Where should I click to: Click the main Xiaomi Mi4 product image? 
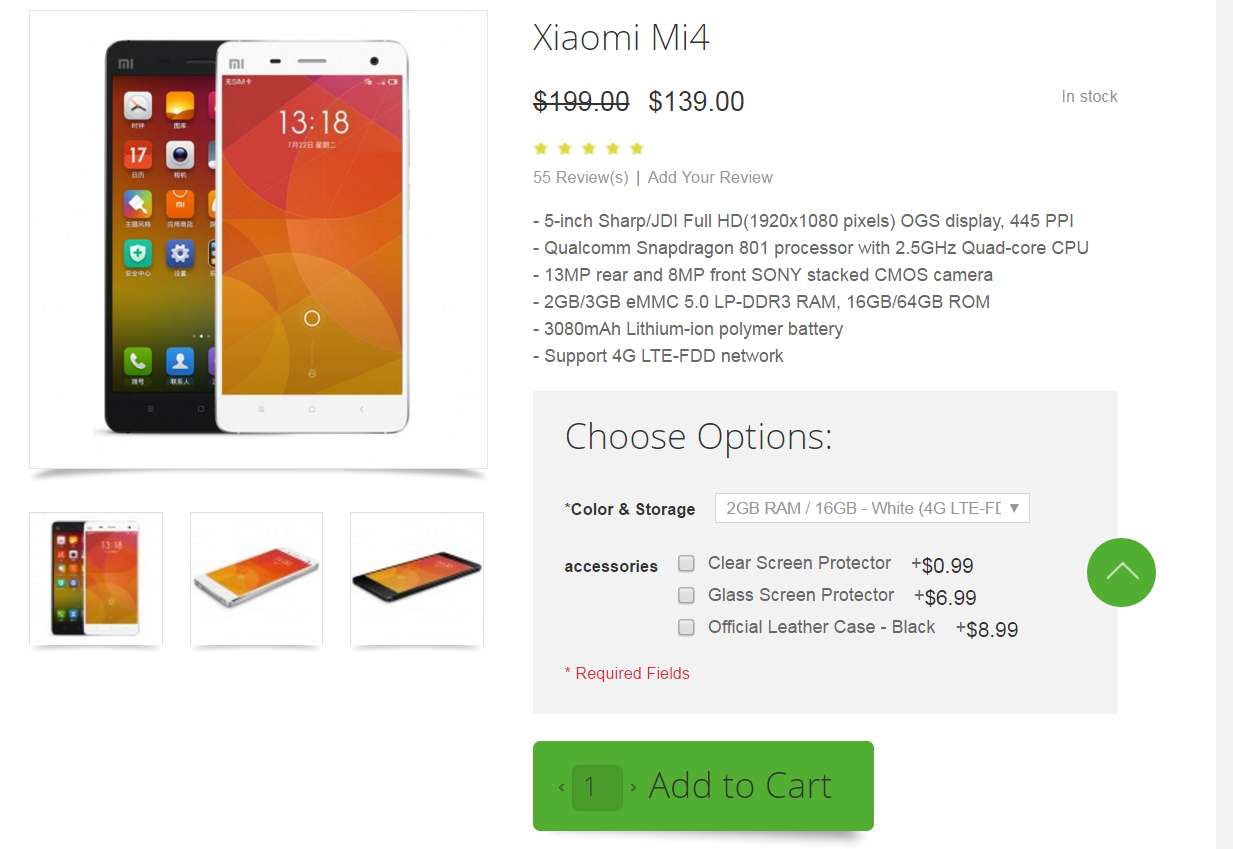click(258, 239)
